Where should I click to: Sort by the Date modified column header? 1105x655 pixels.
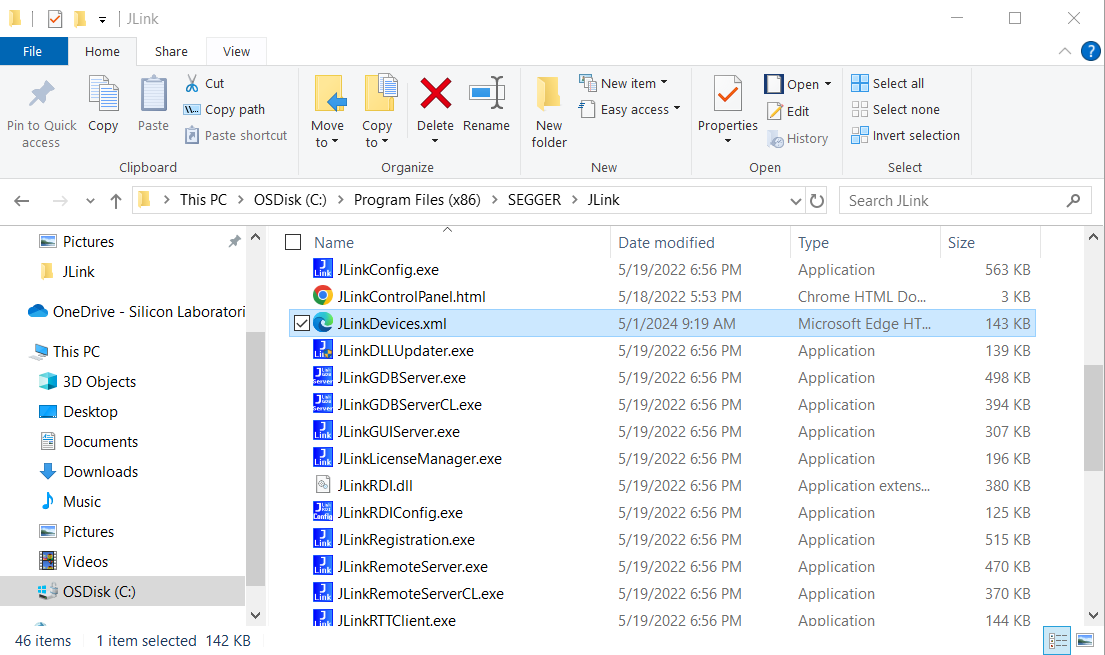[x=666, y=243]
